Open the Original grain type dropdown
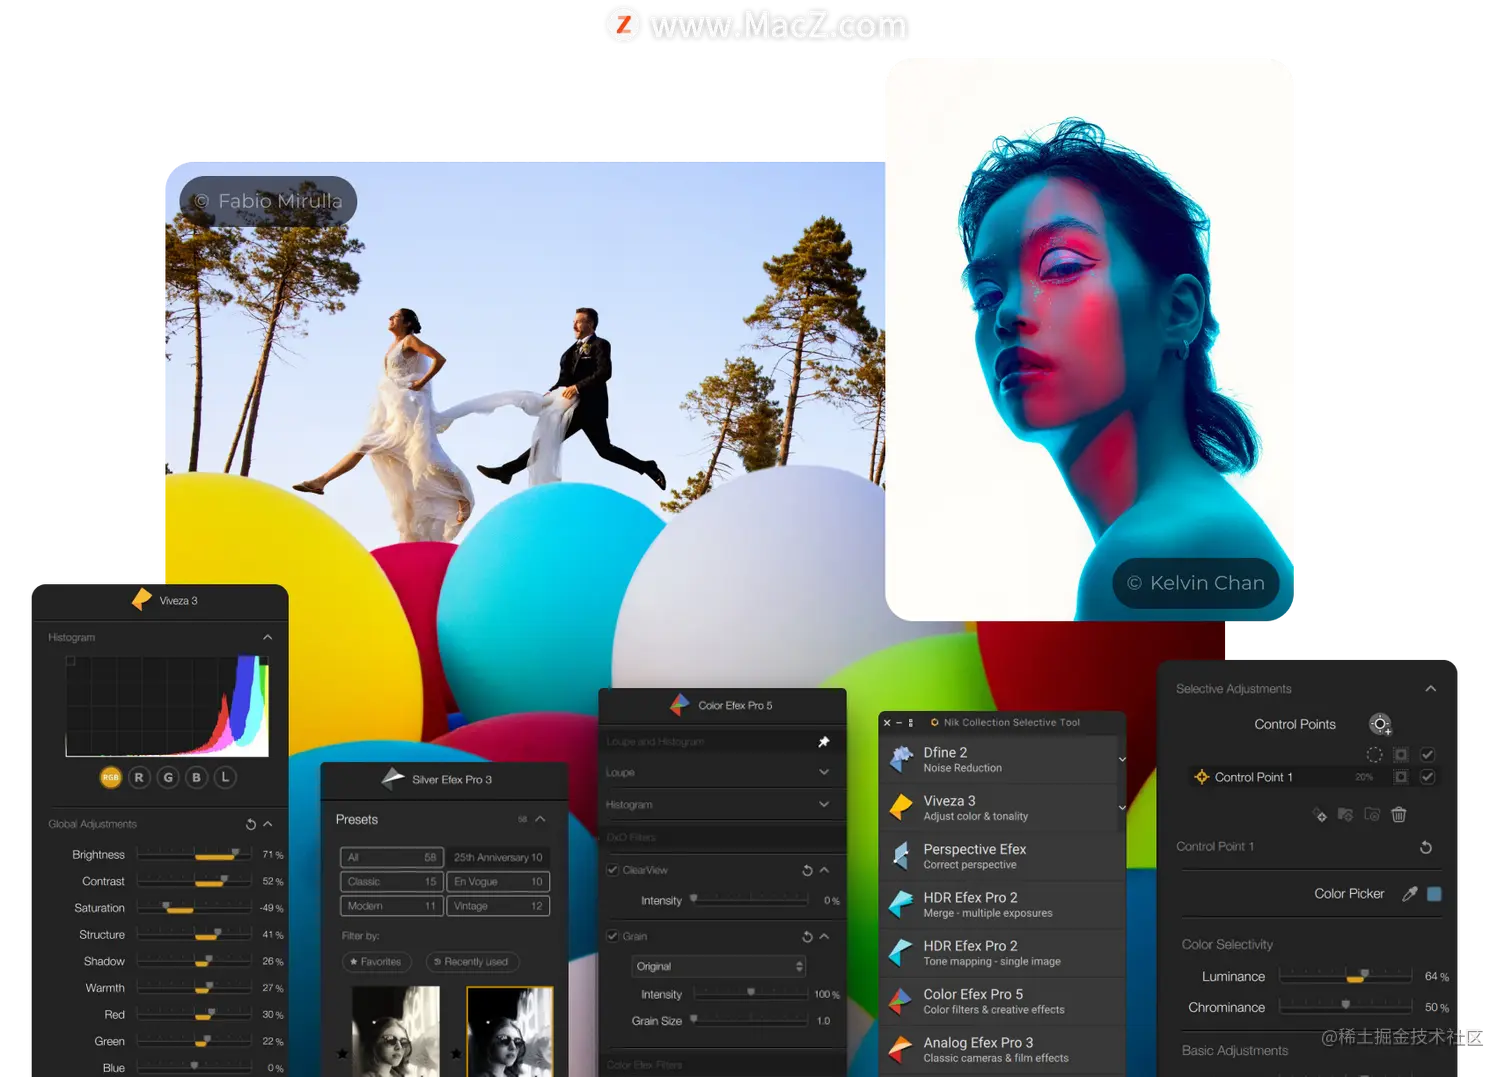1512x1077 pixels. tap(718, 966)
